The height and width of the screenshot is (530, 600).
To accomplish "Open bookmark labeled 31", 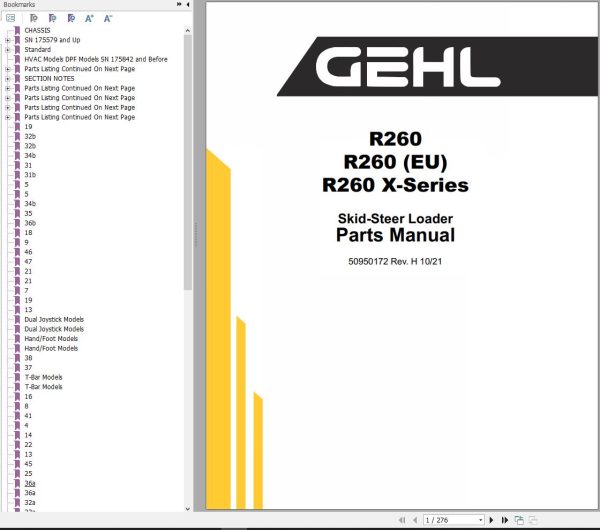I will click(x=28, y=165).
